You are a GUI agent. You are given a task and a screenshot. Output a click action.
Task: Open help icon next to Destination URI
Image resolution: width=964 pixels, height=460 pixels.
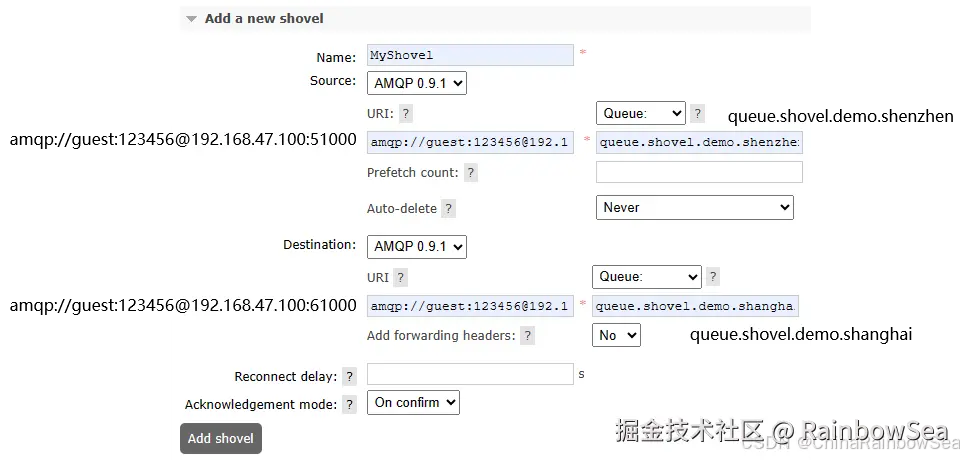pos(401,277)
